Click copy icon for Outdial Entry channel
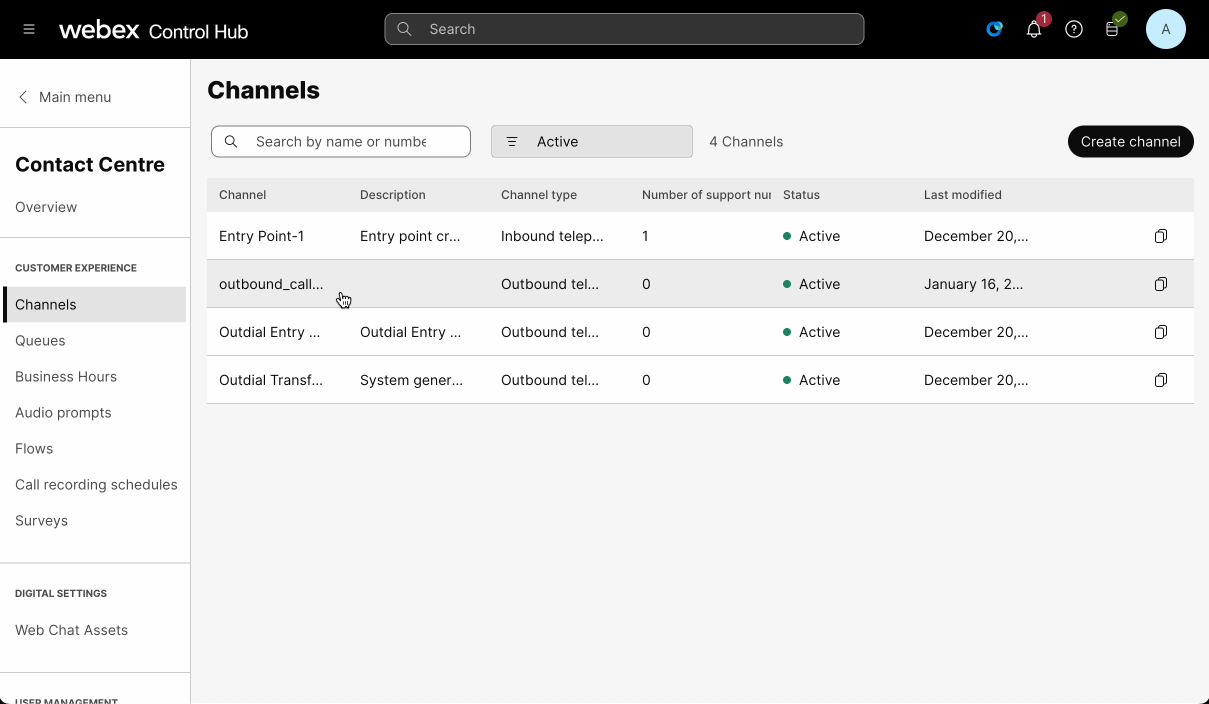 [1160, 332]
